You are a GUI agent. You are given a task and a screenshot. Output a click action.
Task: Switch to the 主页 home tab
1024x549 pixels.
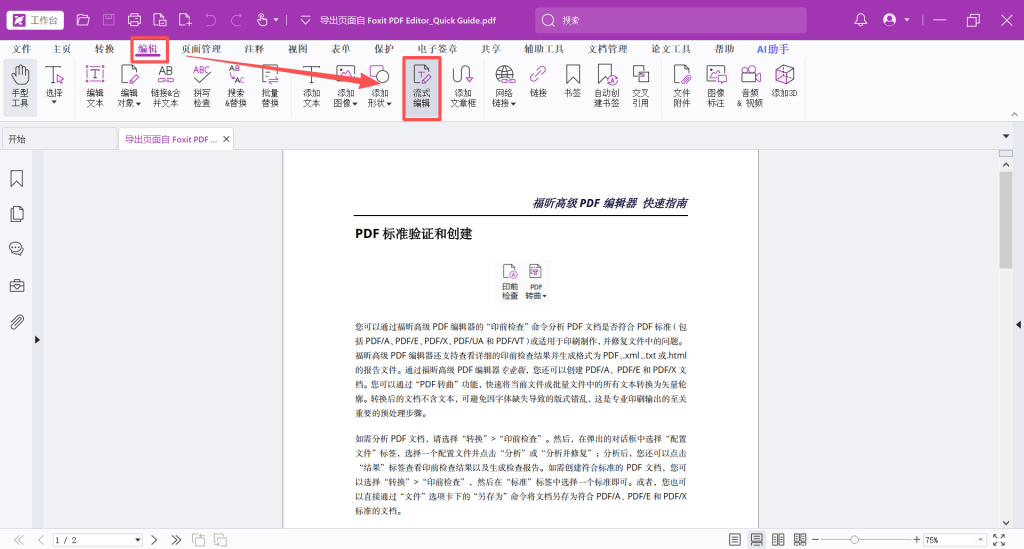(61, 49)
